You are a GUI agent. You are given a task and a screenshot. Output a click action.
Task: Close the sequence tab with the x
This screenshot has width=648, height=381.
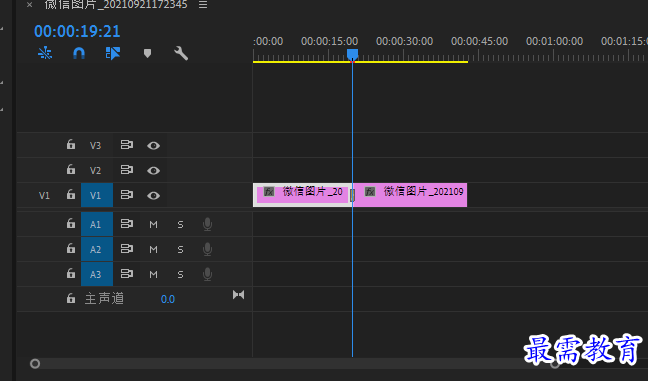pyautogui.click(x=29, y=5)
